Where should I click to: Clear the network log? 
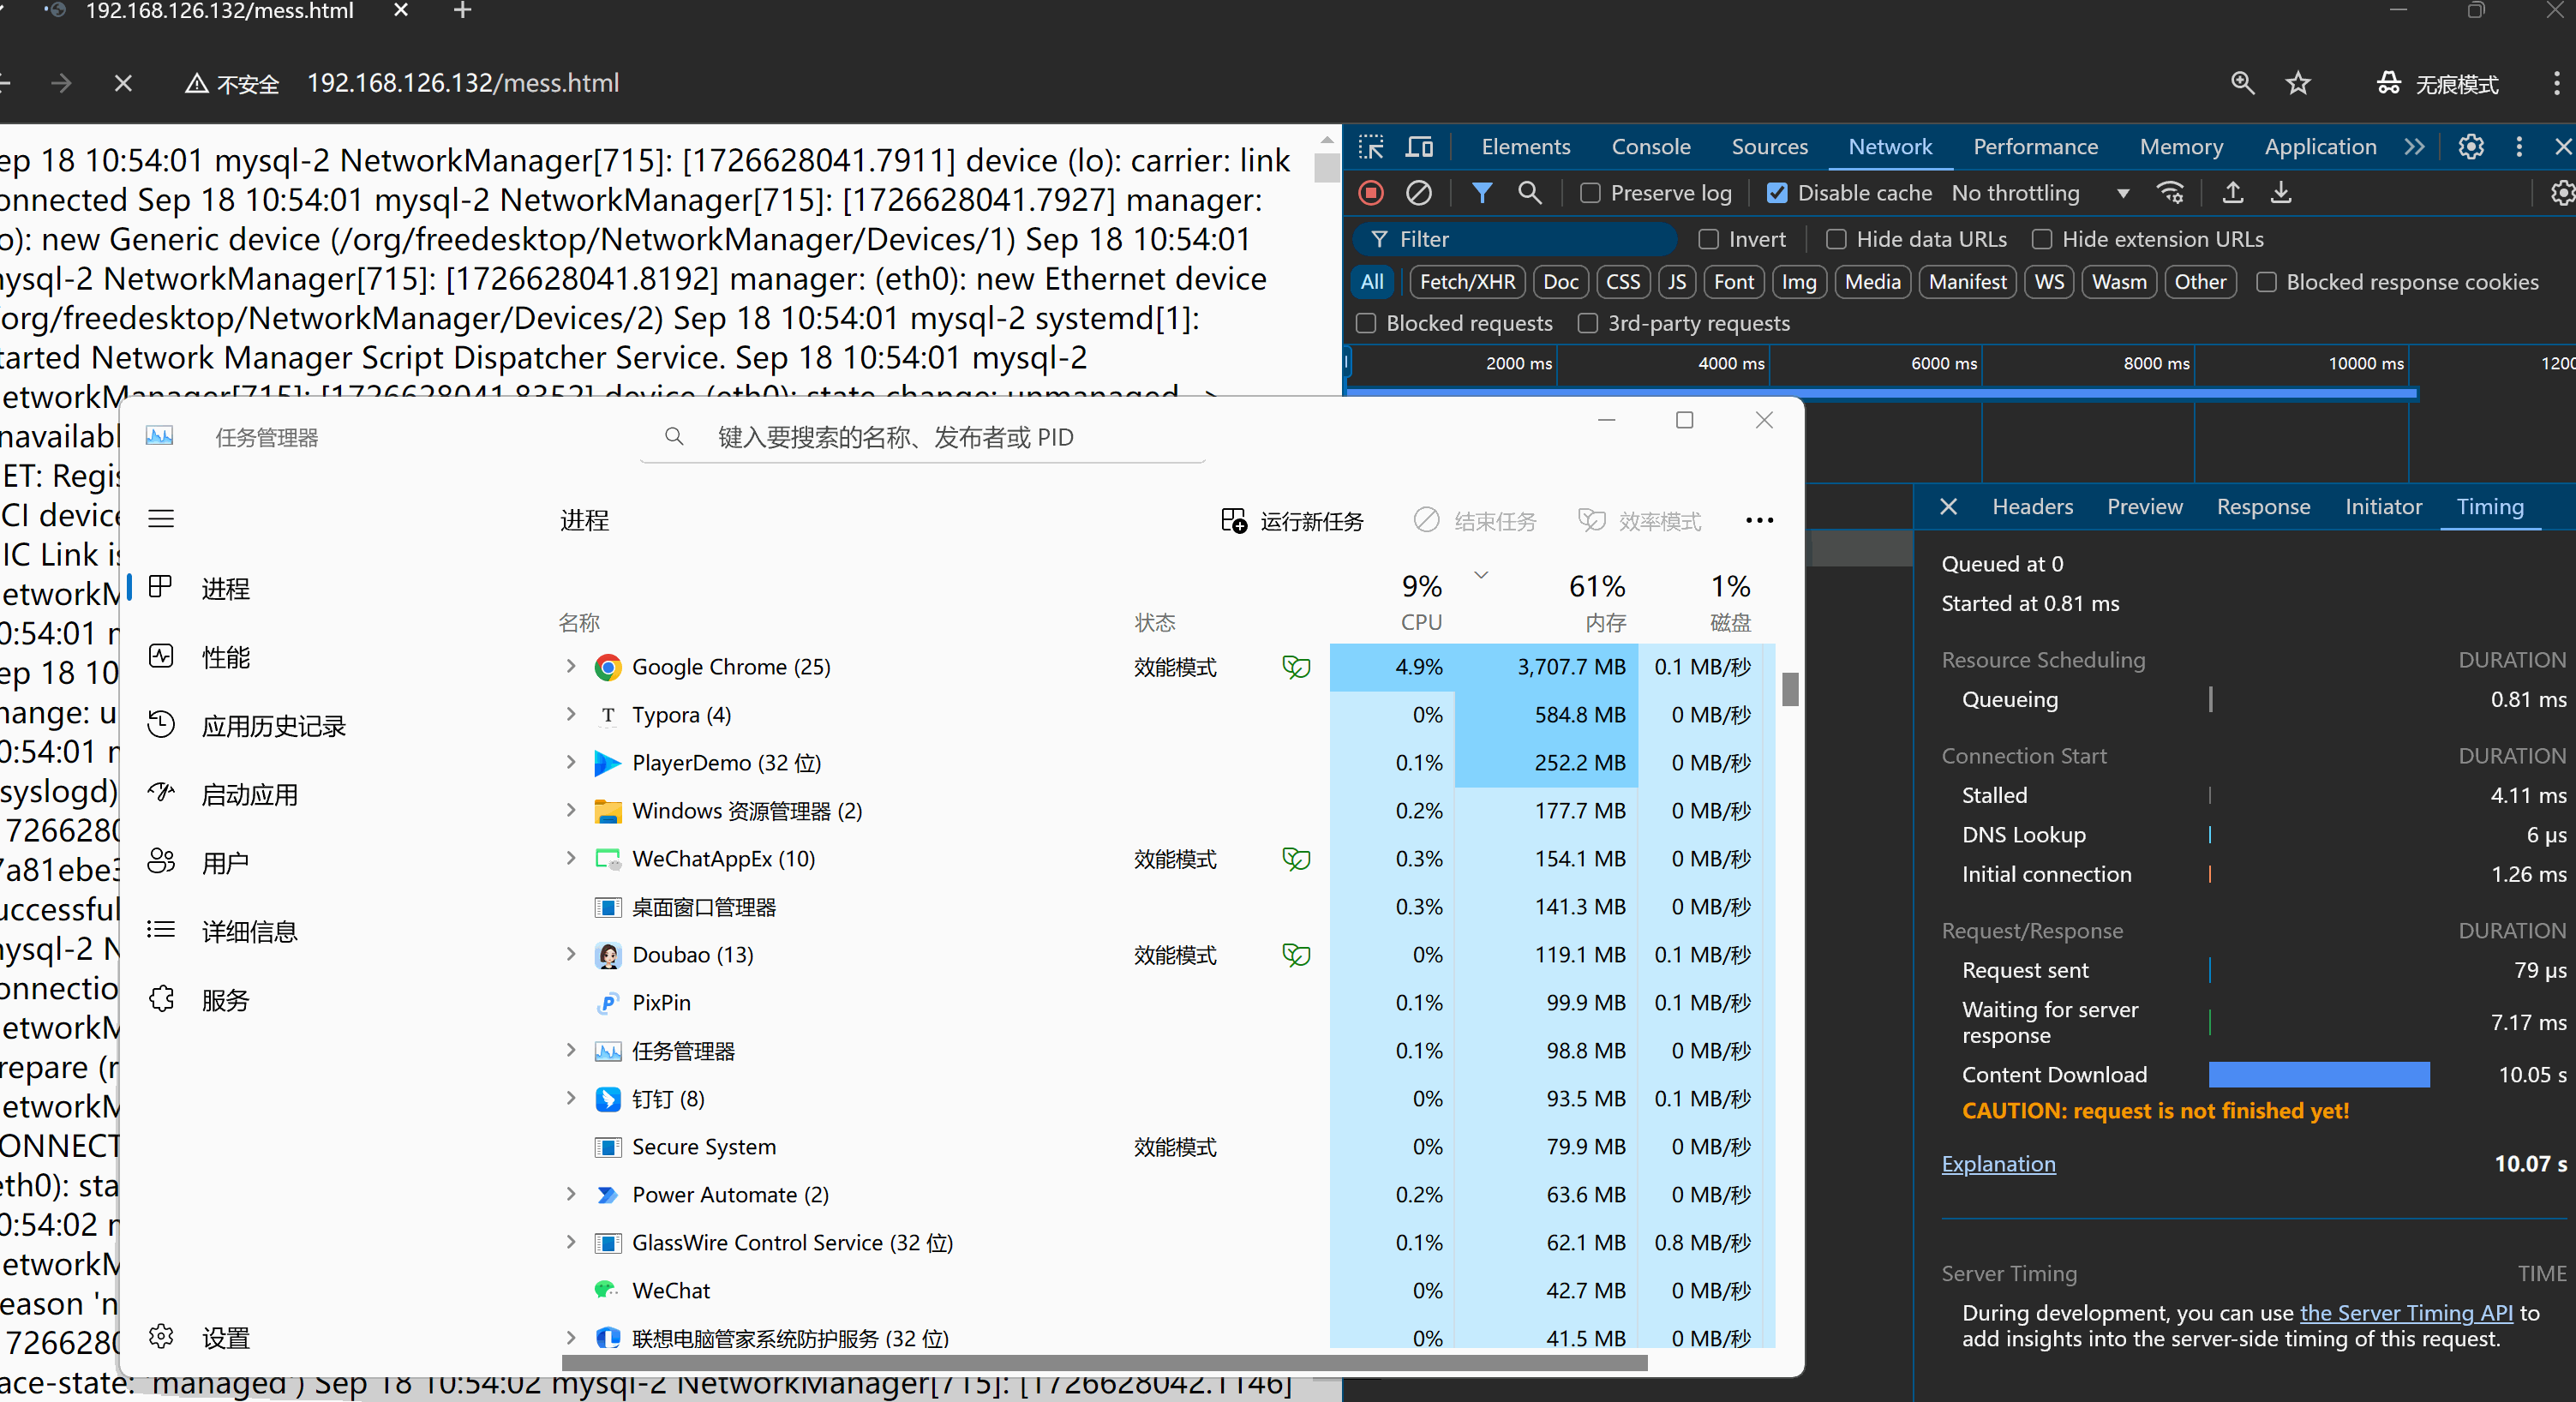click(1418, 193)
